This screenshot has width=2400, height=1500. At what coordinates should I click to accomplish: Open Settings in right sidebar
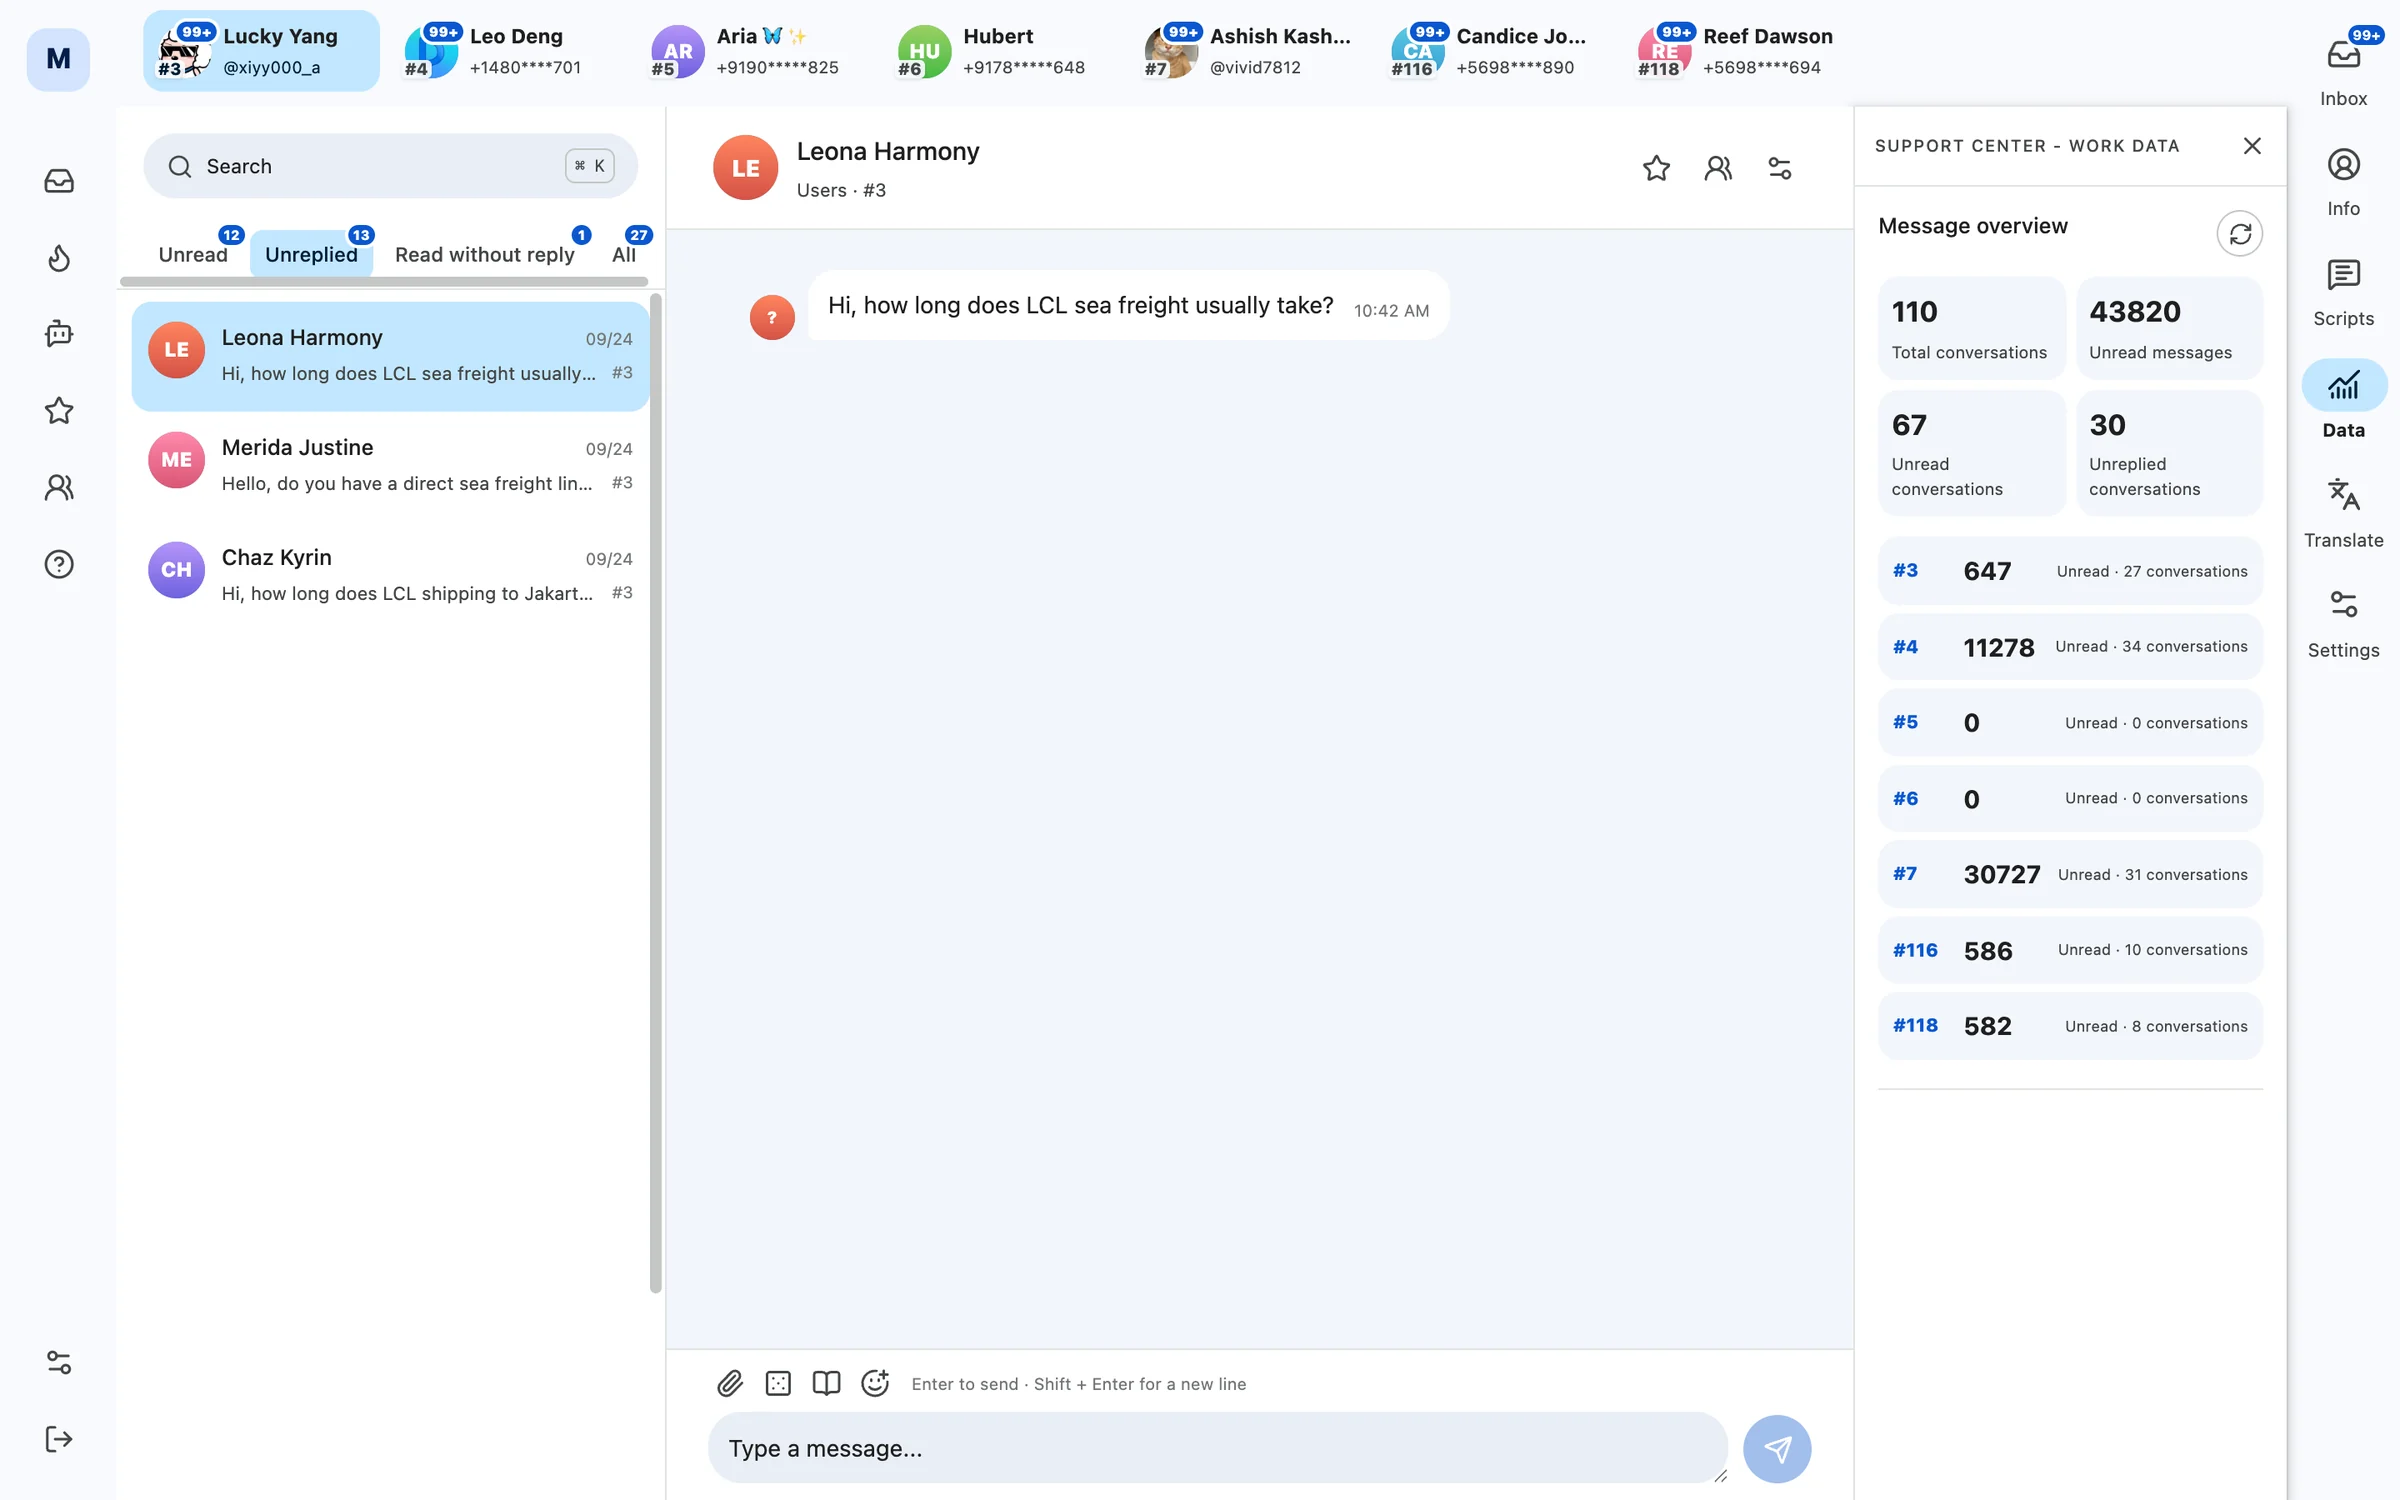click(x=2344, y=624)
